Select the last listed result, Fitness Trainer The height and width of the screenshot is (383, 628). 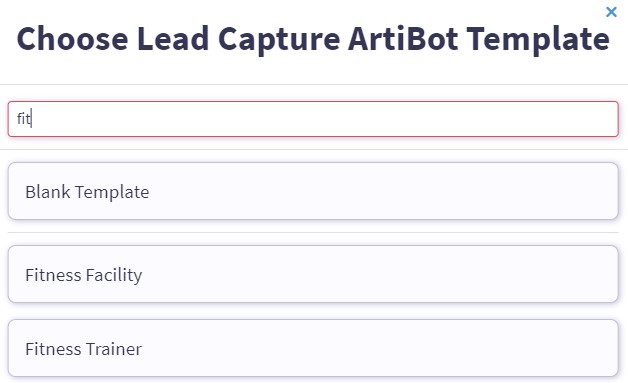click(313, 348)
